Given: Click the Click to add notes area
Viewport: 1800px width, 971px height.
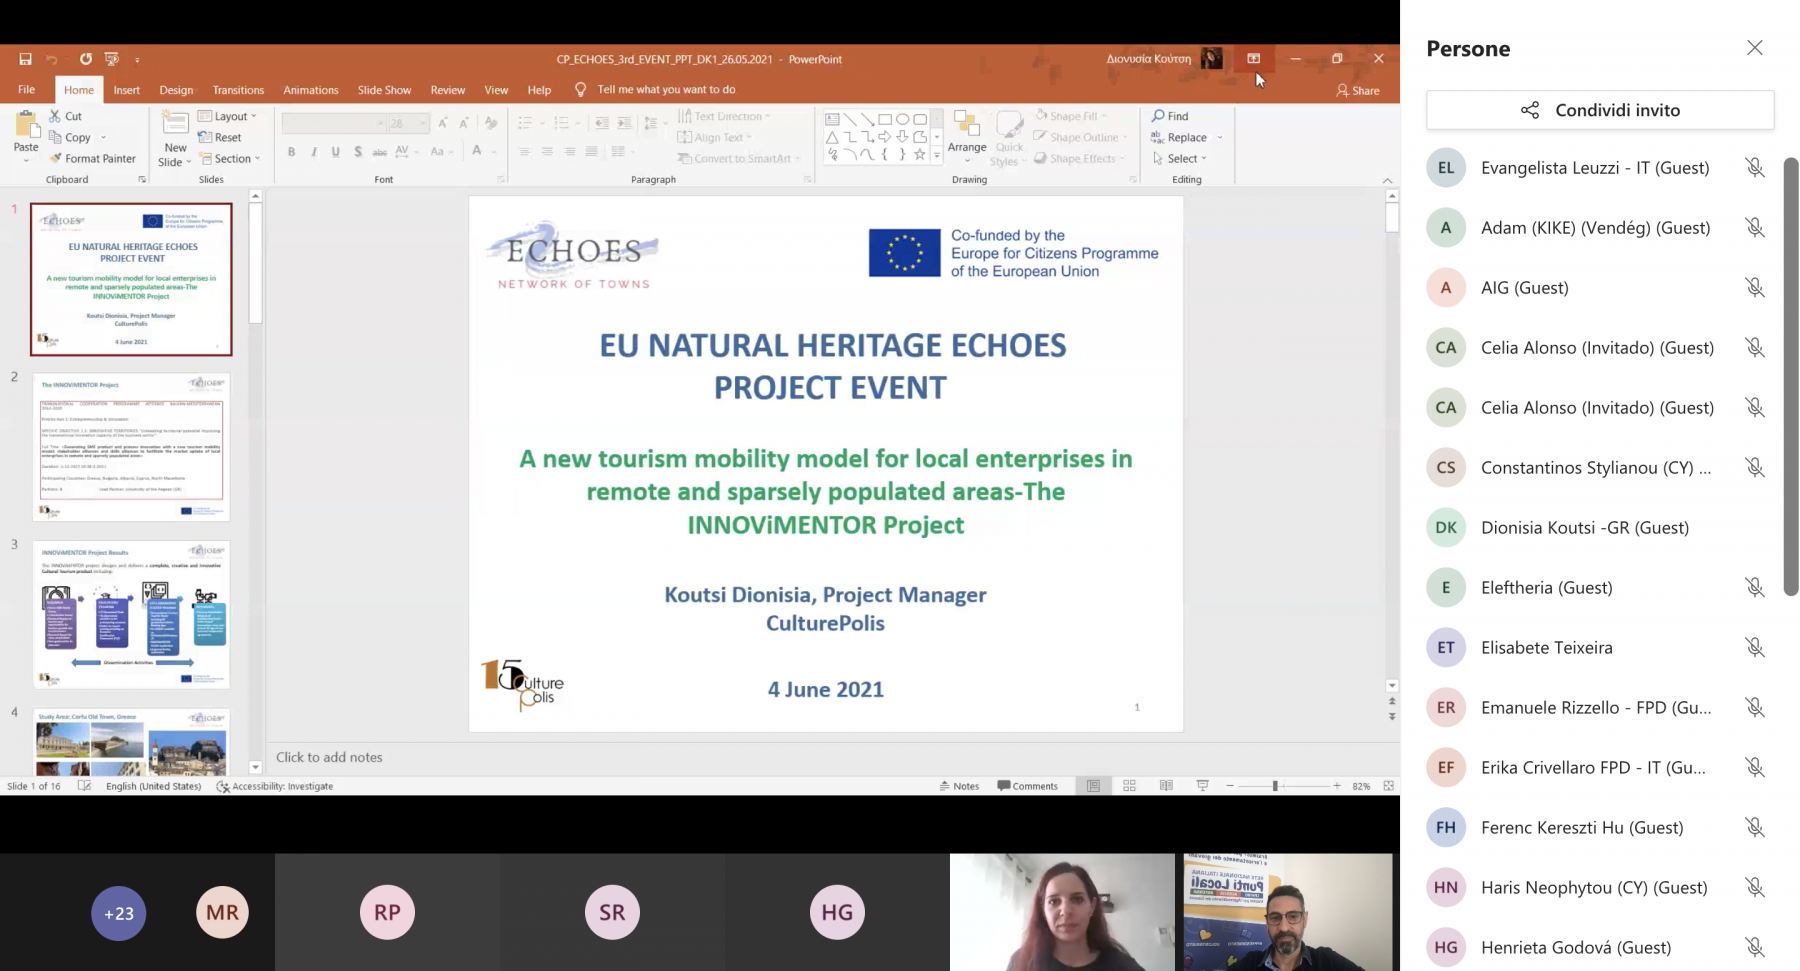Looking at the screenshot, I should pos(329,757).
